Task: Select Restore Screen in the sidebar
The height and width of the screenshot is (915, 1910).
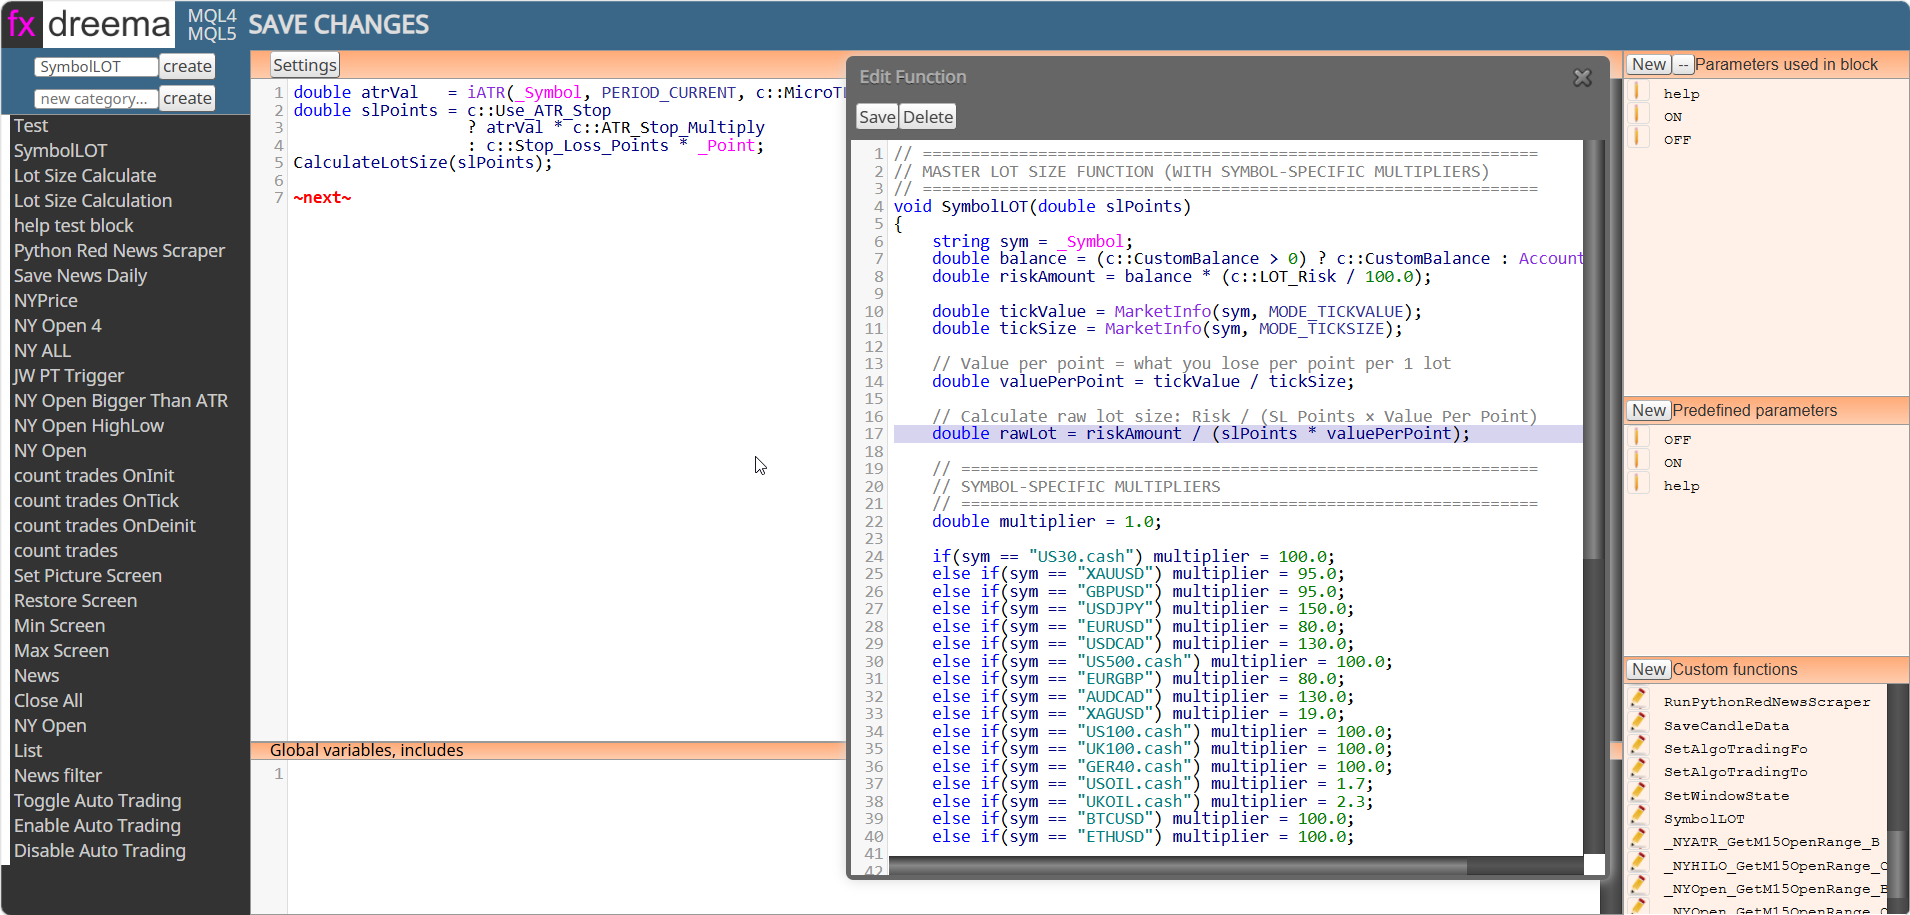Action: tap(75, 601)
